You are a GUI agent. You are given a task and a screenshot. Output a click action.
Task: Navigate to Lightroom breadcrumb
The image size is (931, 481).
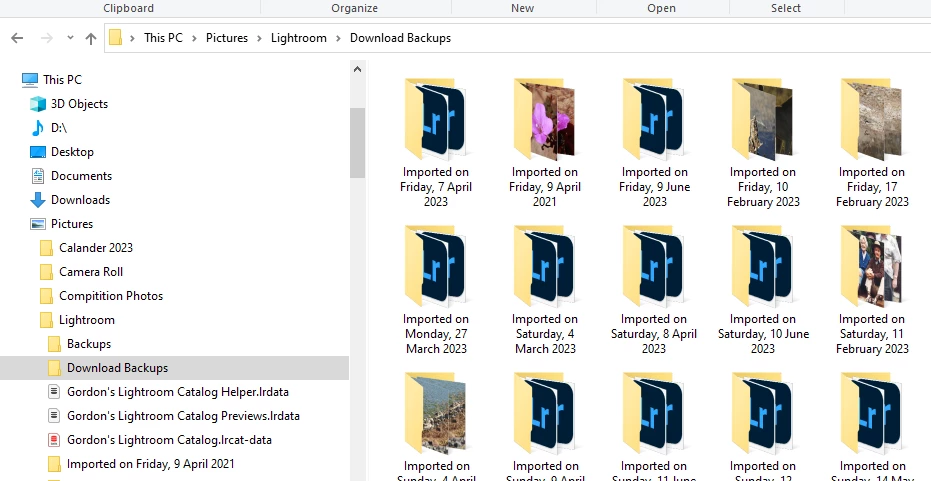299,38
